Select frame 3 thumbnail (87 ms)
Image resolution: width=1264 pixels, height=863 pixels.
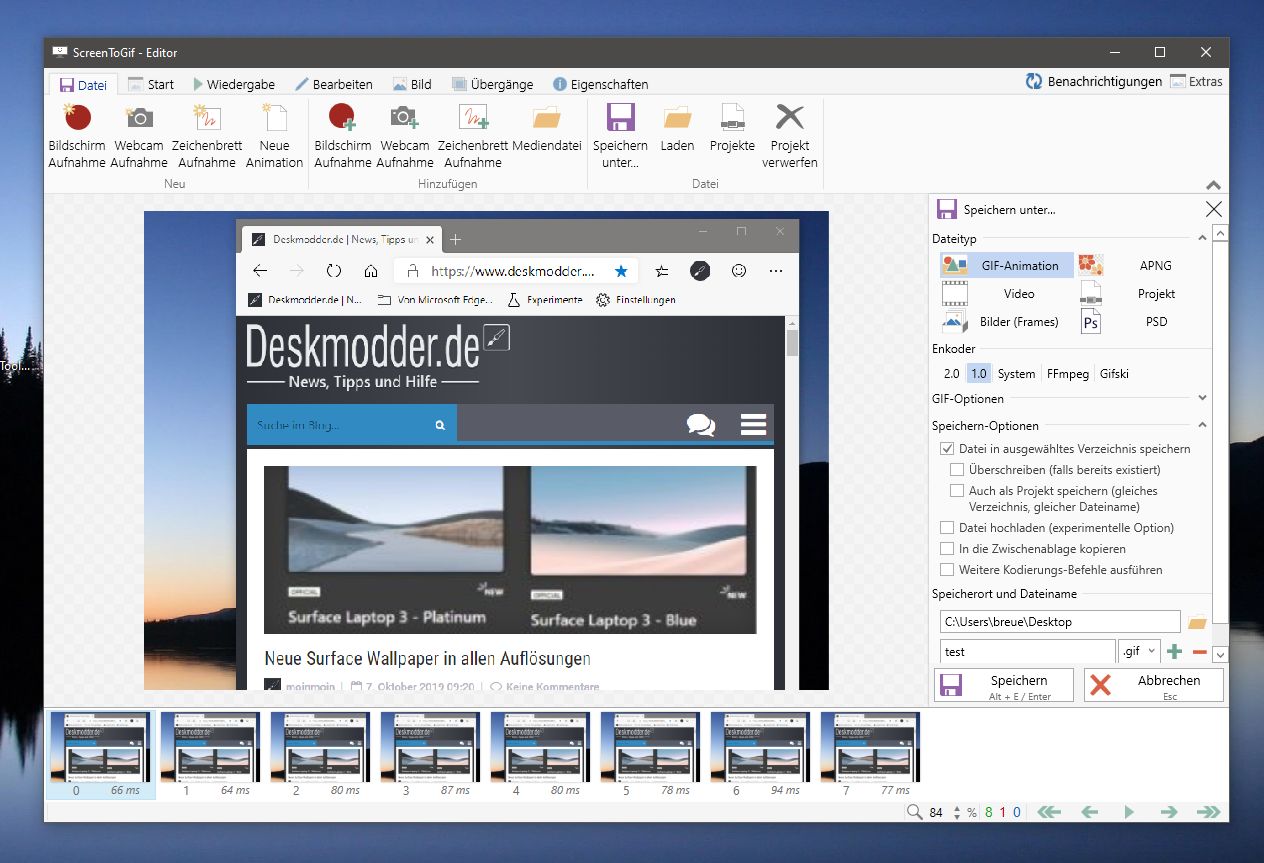[x=430, y=755]
